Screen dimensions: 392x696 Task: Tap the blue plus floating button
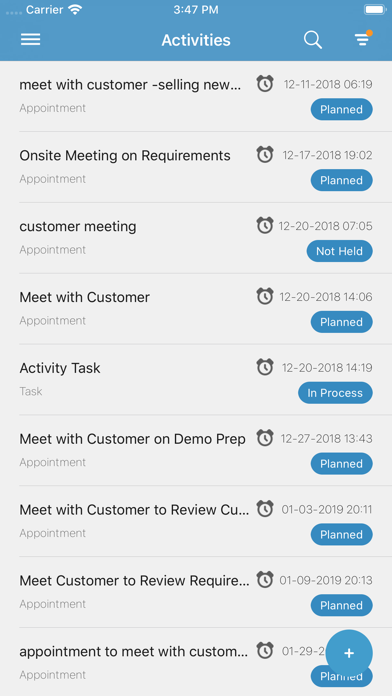click(349, 653)
